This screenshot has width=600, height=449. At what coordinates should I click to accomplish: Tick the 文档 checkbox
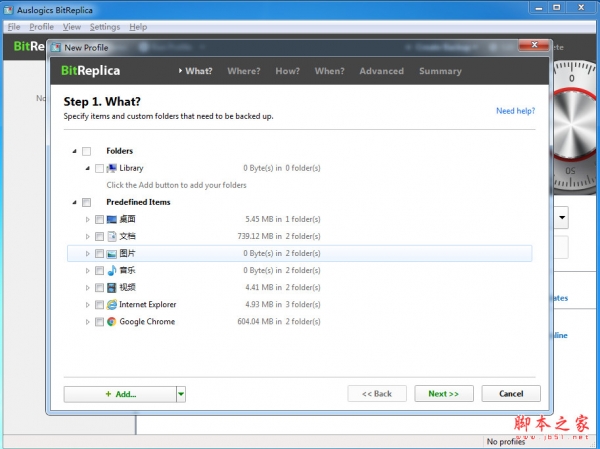(99, 236)
